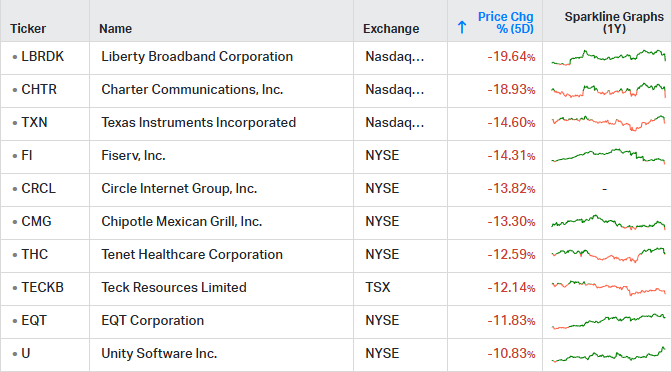This screenshot has height=372, width=671.
Task: Sort the table by Ticker header
Action: point(28,29)
